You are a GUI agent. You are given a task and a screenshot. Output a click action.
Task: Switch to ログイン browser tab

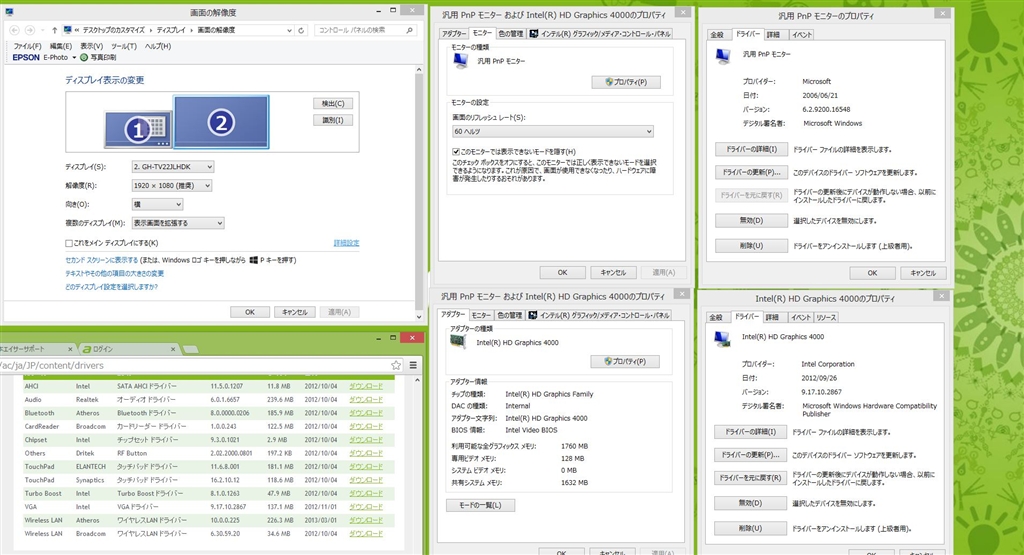(x=127, y=349)
